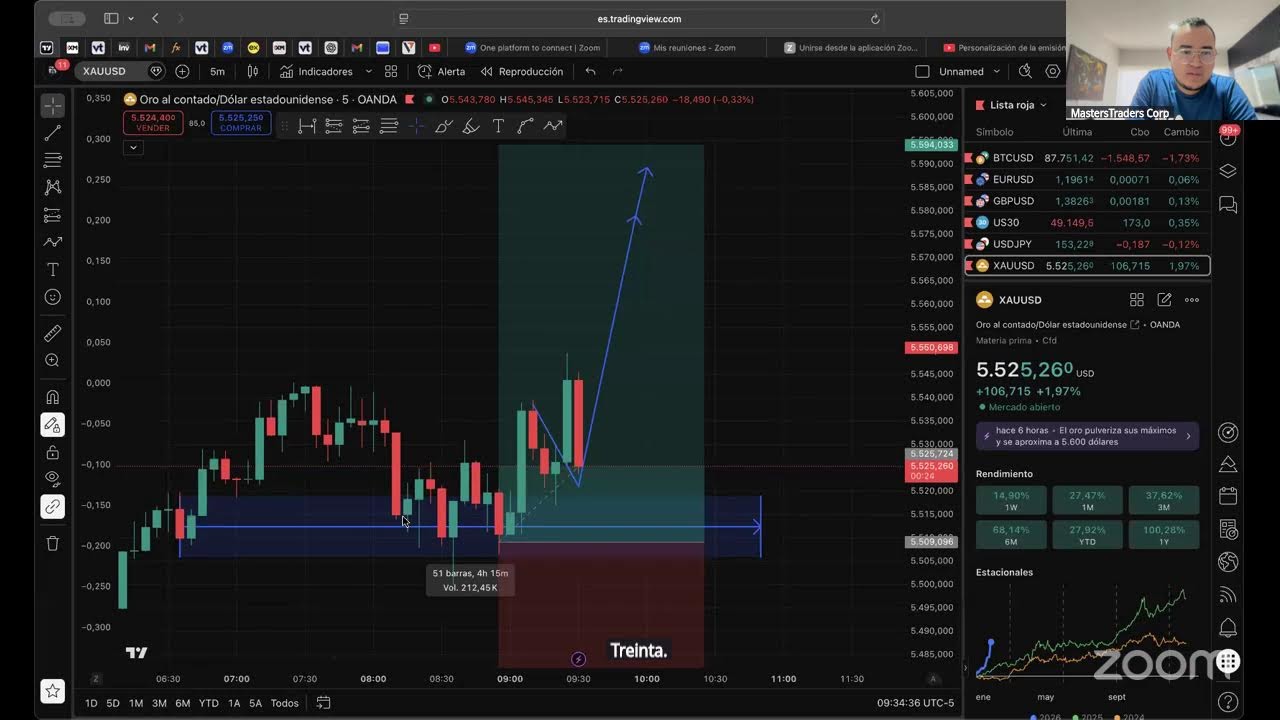Select the brush drawing tool in sidebar
Screen dimensions: 1280x720
click(53, 242)
